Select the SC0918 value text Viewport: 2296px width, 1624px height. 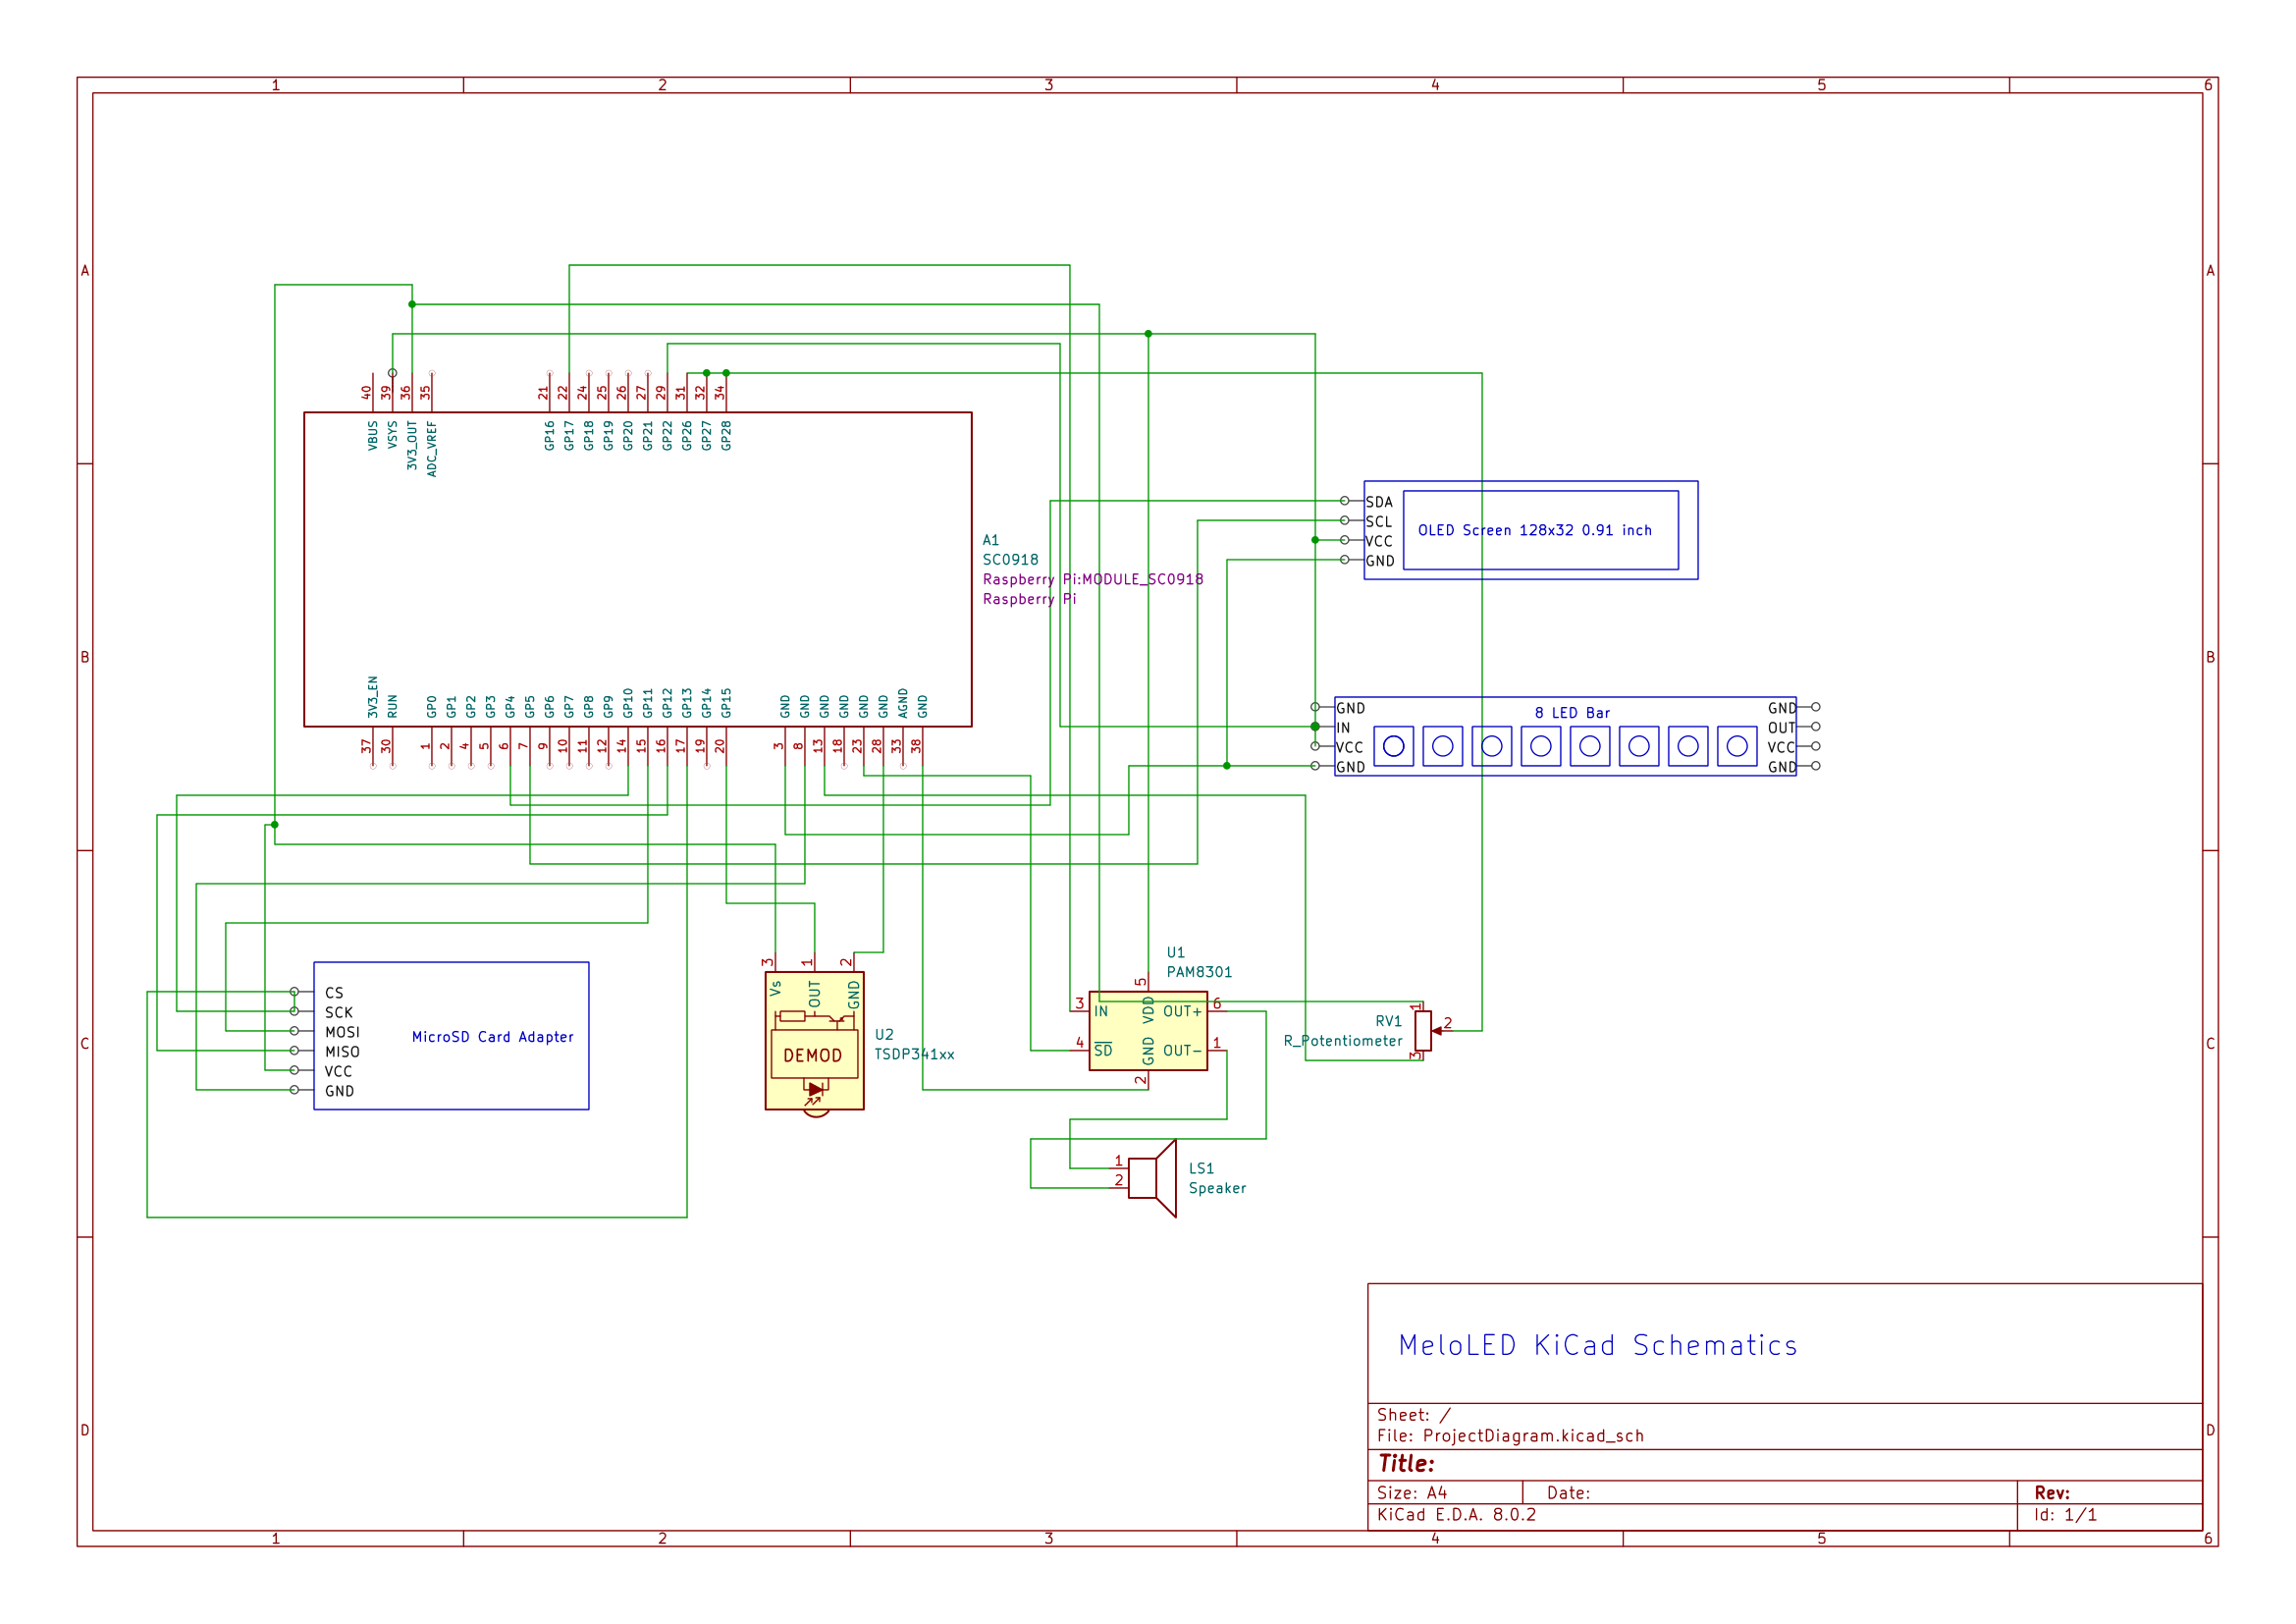[x=1010, y=560]
